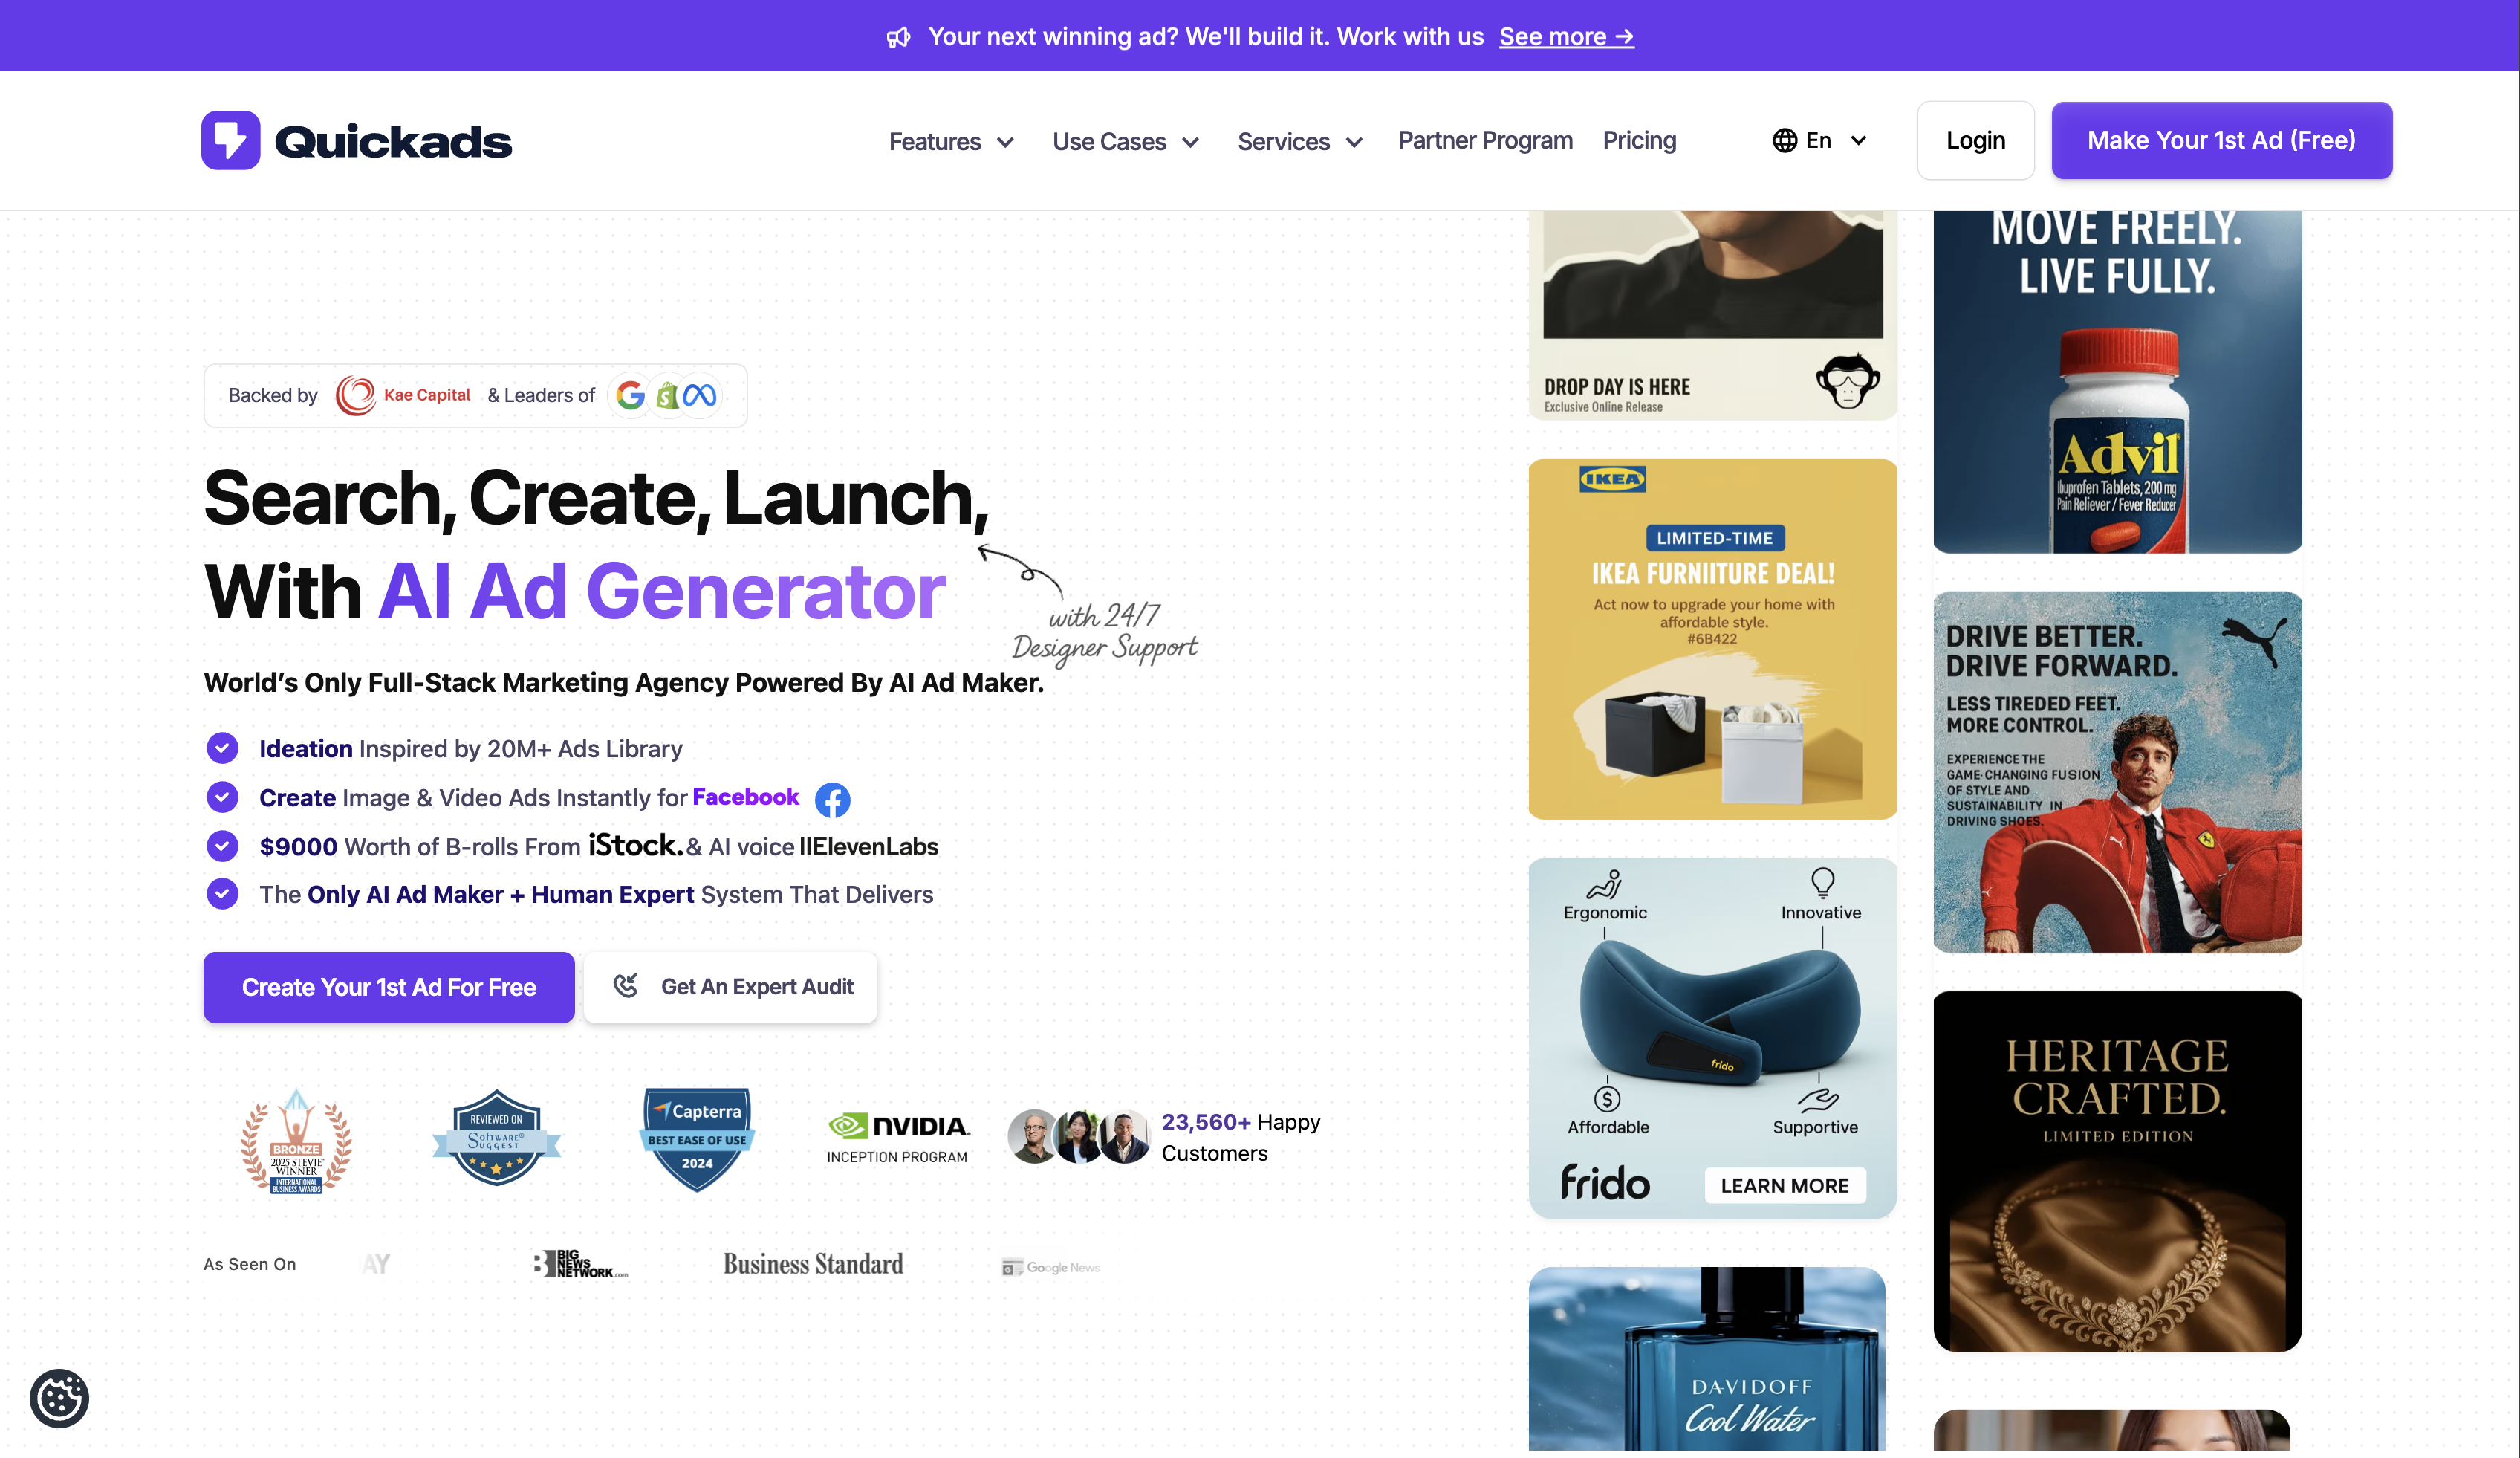Image resolution: width=2520 pixels, height=1458 pixels.
Task: Click Create Your 1st Ad For Free
Action: coord(389,987)
